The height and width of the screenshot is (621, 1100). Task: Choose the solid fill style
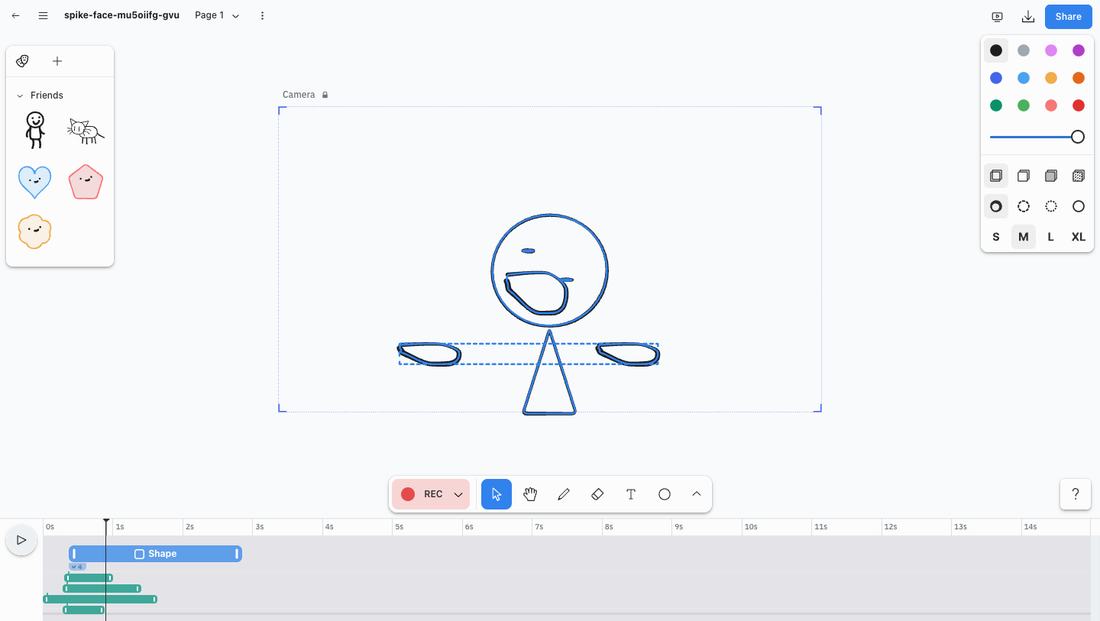pyautogui.click(x=1051, y=175)
